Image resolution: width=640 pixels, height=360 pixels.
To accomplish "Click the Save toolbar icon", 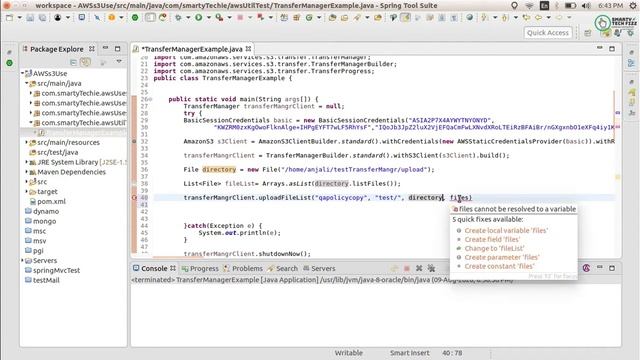I will (x=30, y=18).
